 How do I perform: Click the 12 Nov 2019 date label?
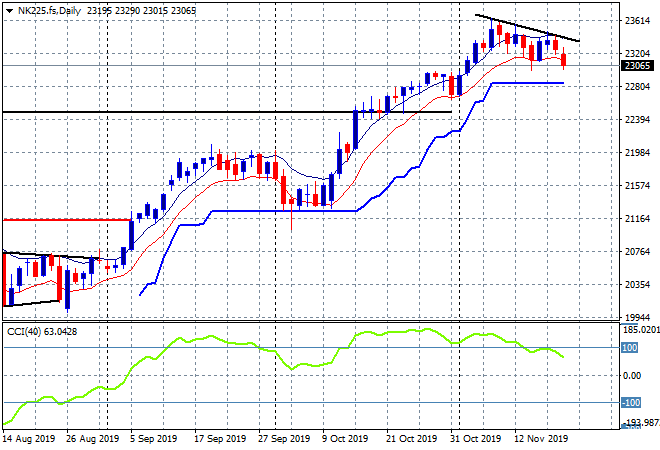pyautogui.click(x=541, y=439)
